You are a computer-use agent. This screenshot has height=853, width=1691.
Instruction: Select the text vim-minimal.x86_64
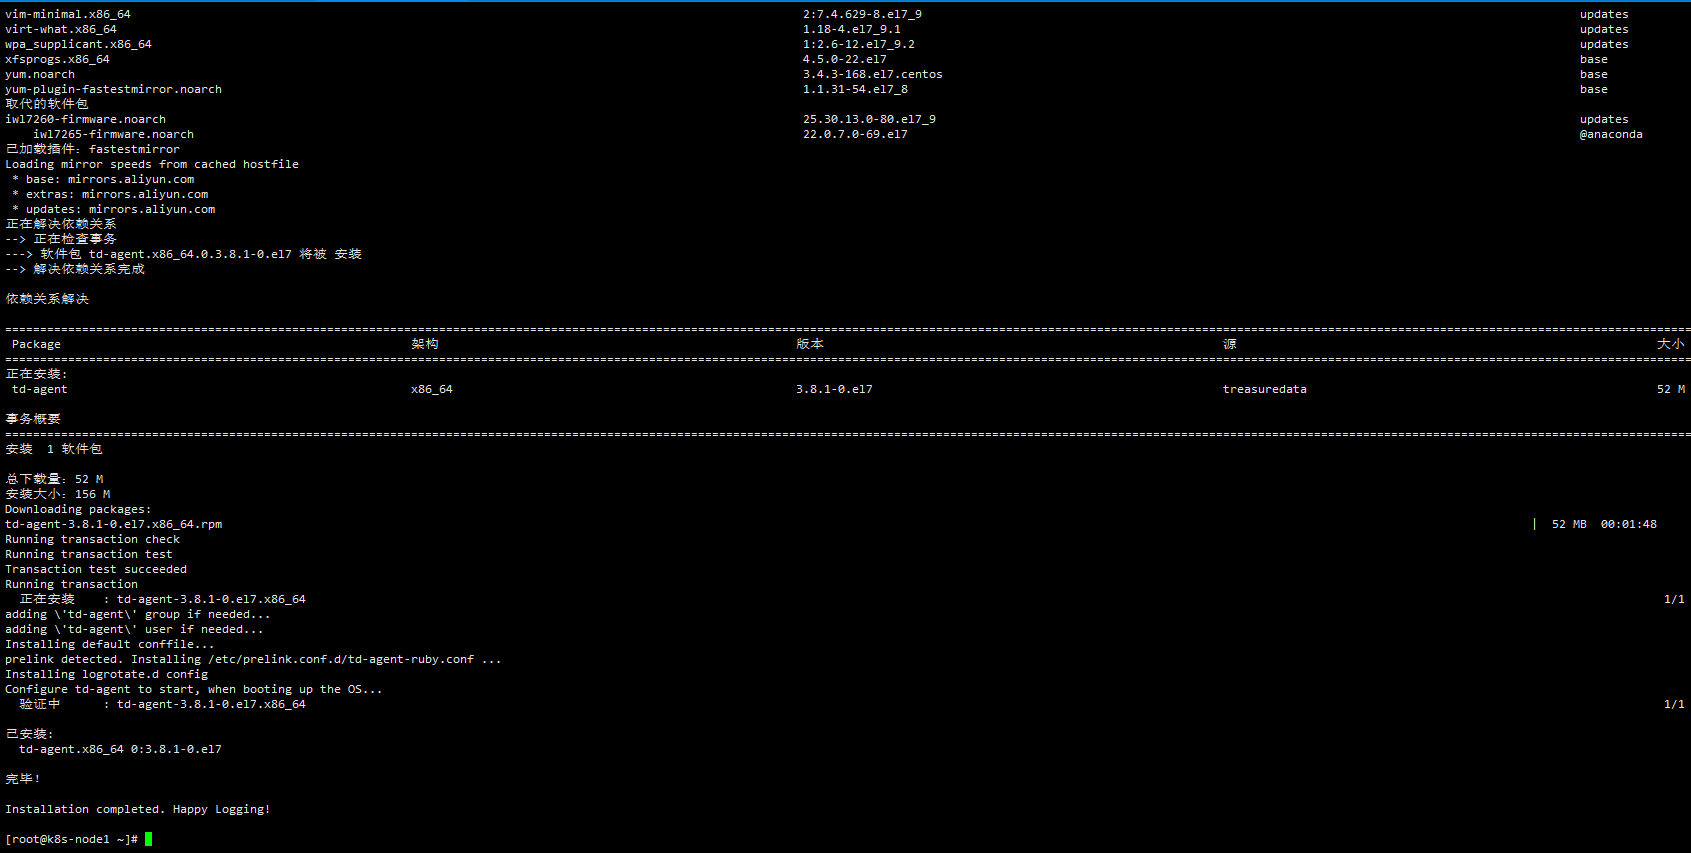[x=68, y=14]
